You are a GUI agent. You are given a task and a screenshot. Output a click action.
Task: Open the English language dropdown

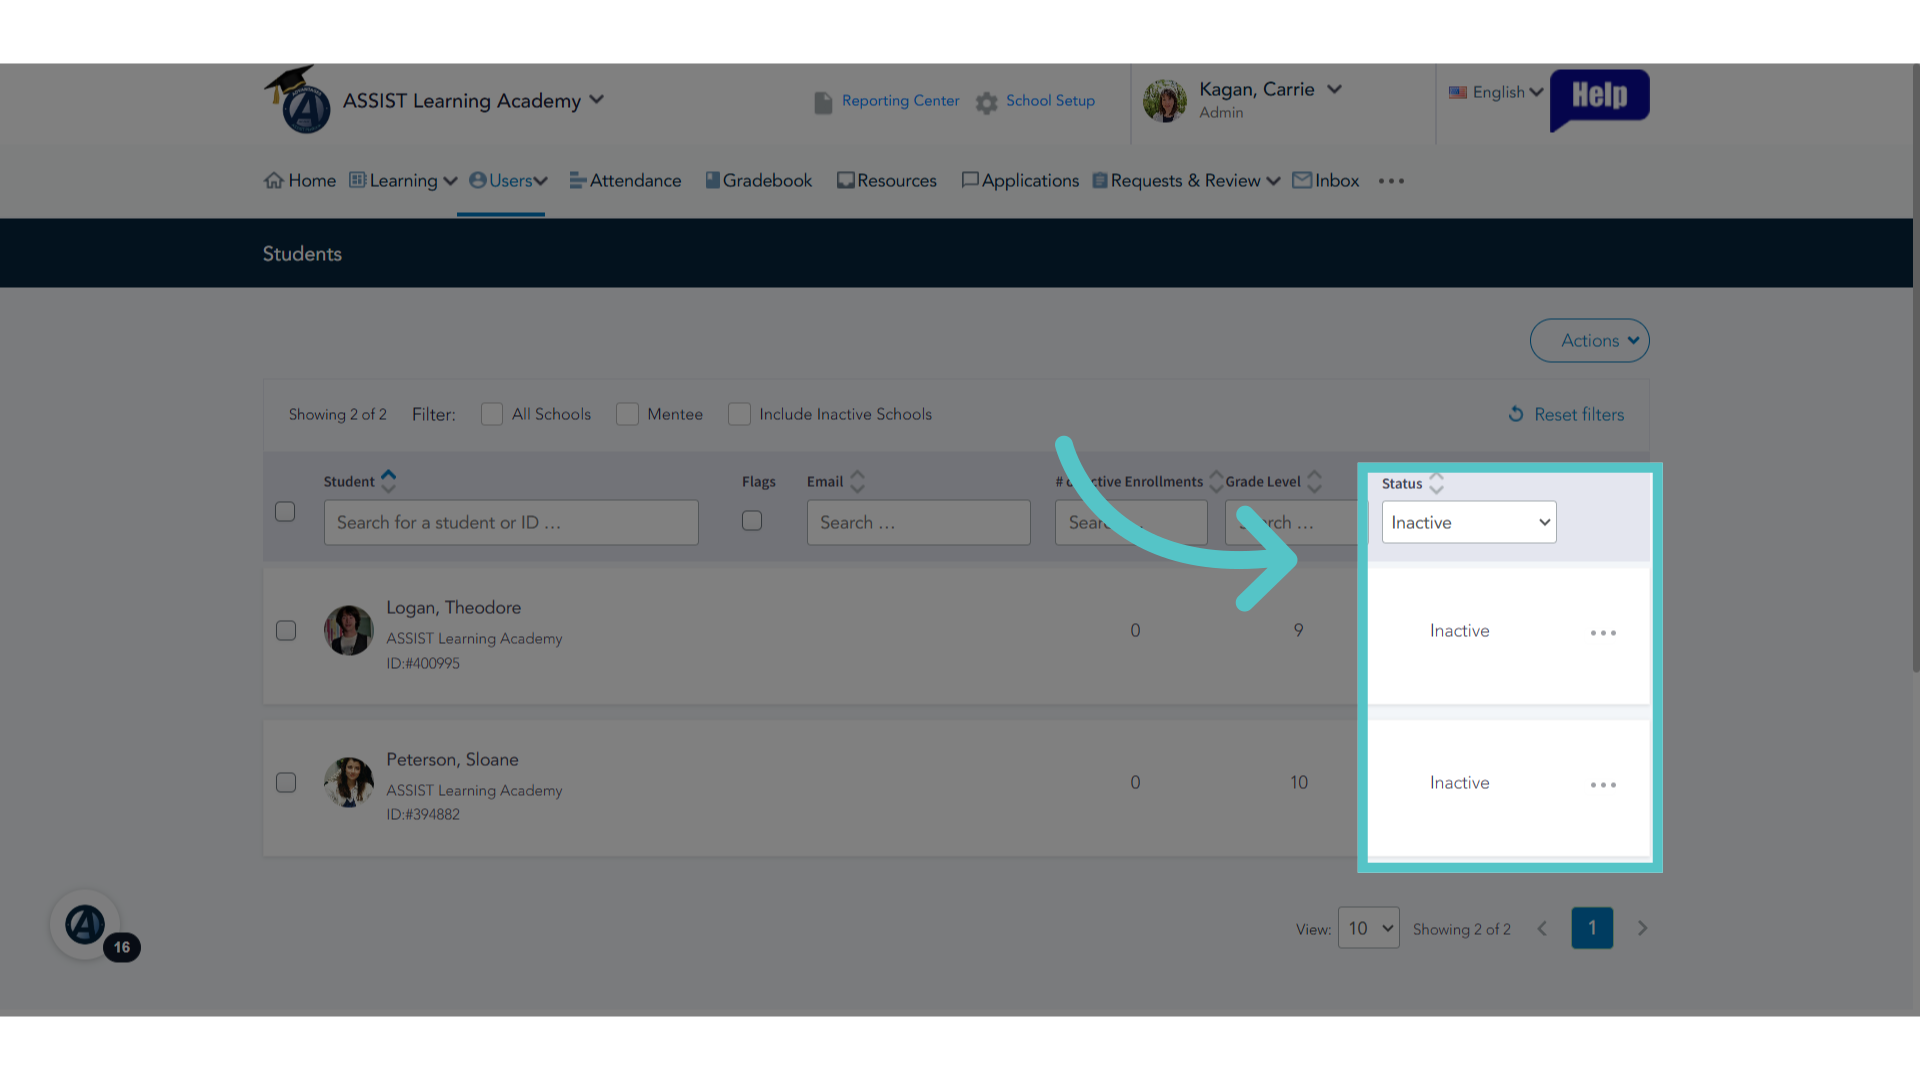(1496, 92)
